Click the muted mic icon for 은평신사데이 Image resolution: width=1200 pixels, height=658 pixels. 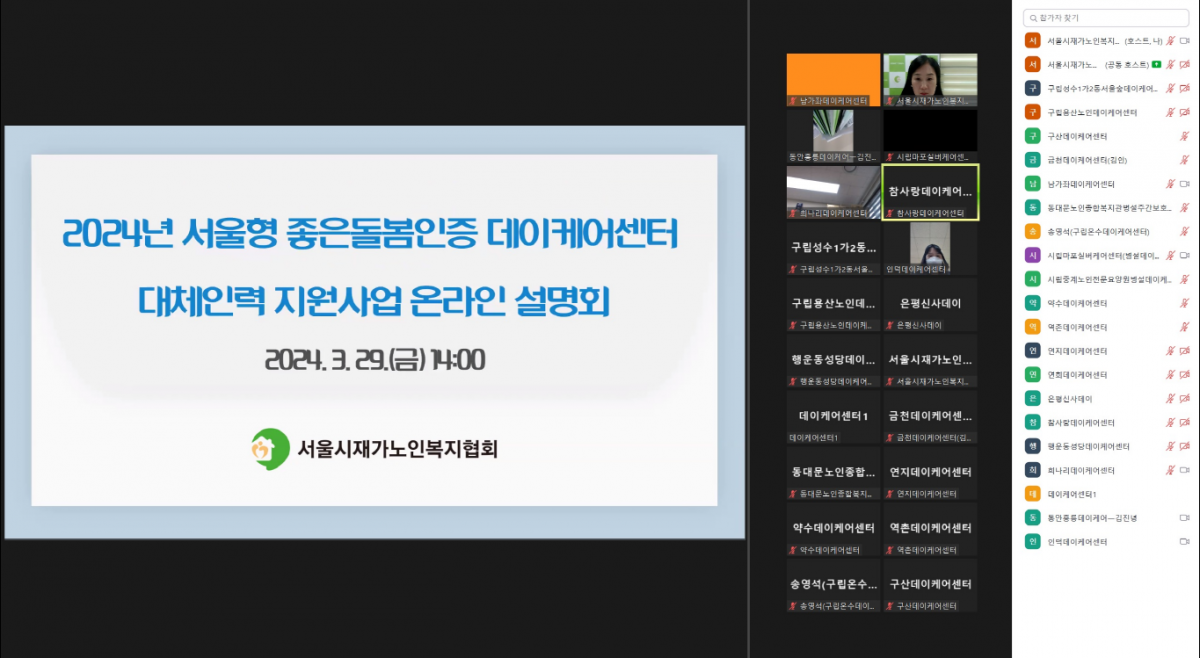click(1170, 398)
